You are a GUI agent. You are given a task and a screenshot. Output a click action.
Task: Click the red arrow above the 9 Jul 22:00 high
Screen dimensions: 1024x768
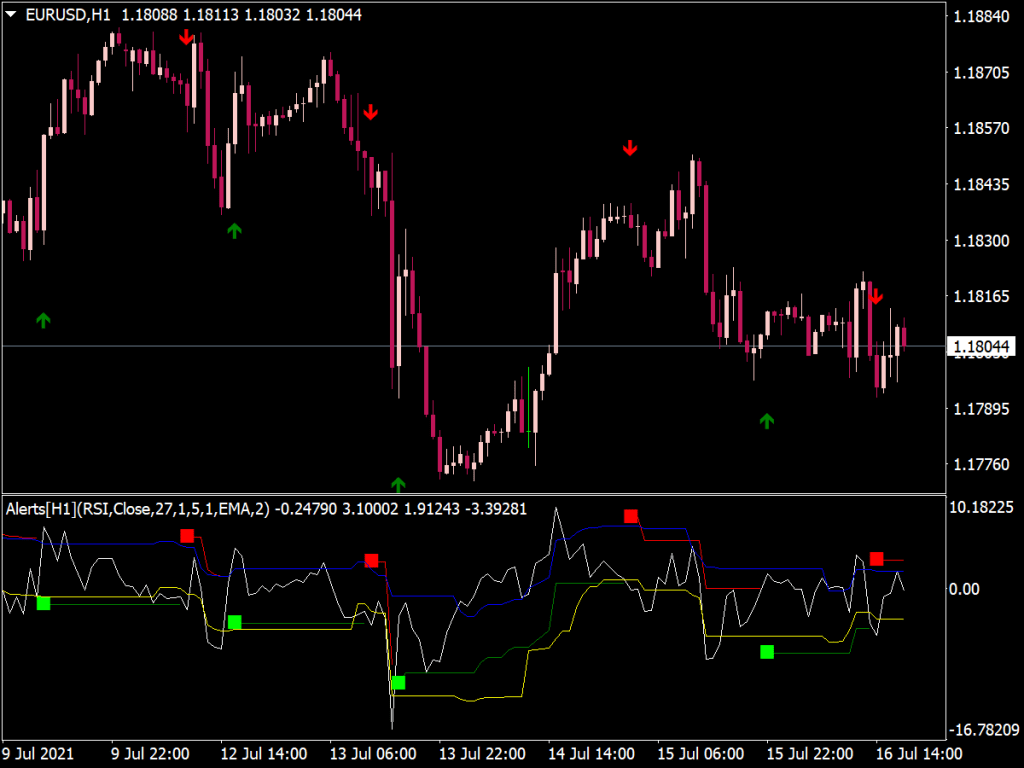click(186, 38)
